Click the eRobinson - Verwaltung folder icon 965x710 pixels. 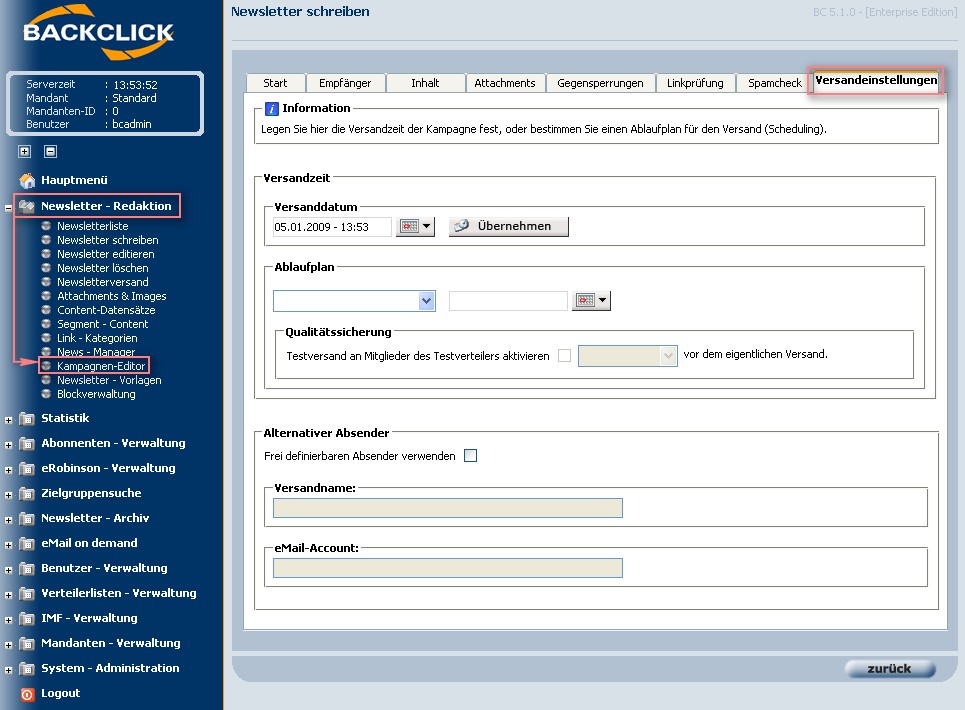[x=26, y=469]
